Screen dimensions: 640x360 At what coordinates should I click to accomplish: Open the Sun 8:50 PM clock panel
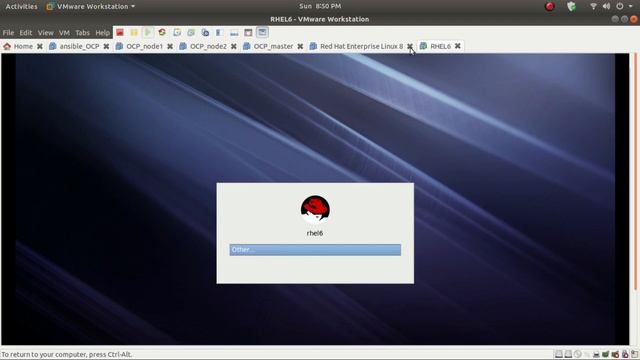[x=320, y=6]
